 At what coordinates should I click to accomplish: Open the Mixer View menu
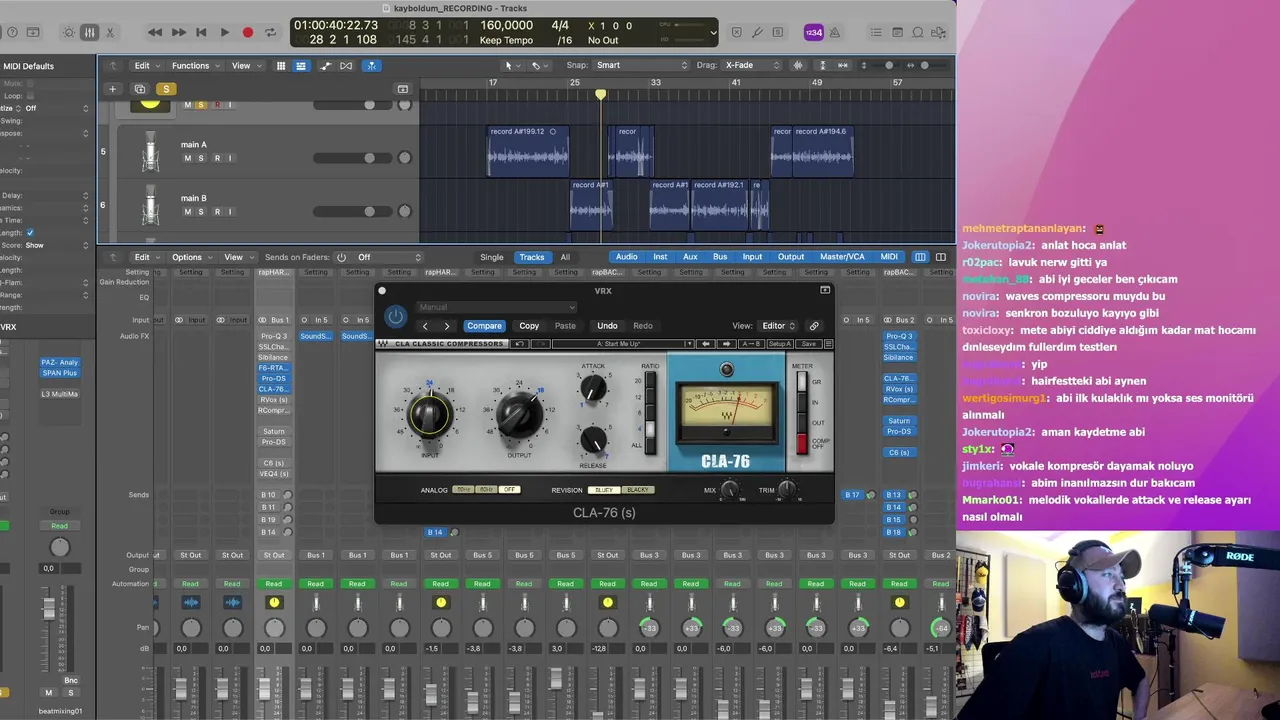[x=237, y=257]
